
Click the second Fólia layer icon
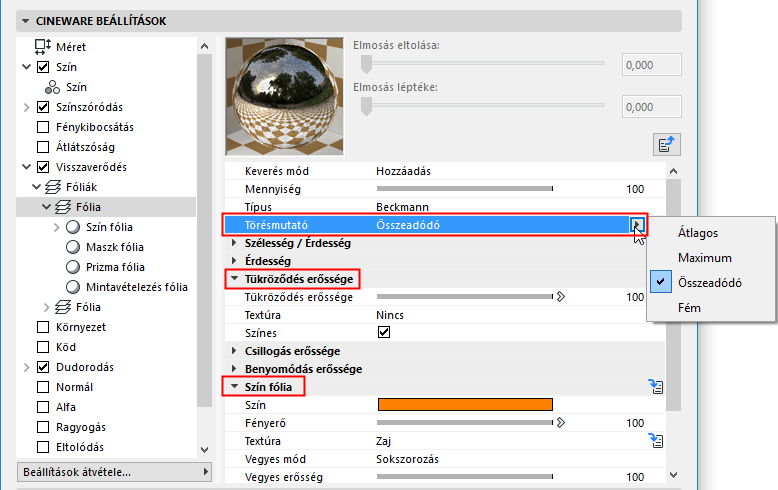point(63,307)
